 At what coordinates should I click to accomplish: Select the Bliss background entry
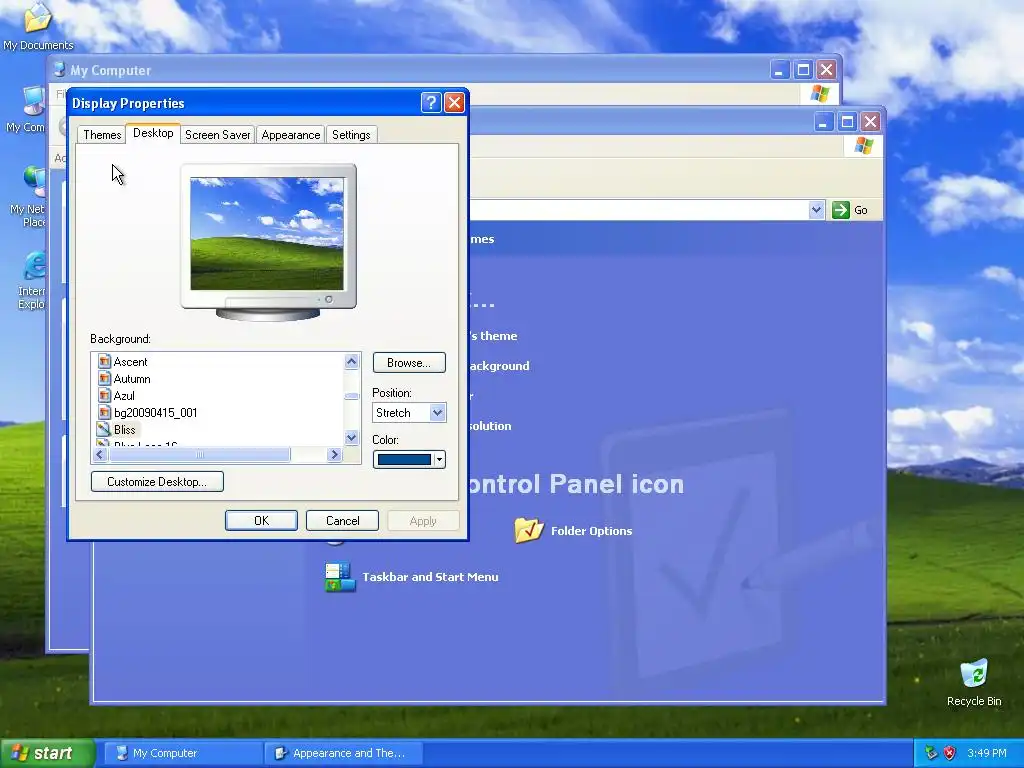[124, 430]
